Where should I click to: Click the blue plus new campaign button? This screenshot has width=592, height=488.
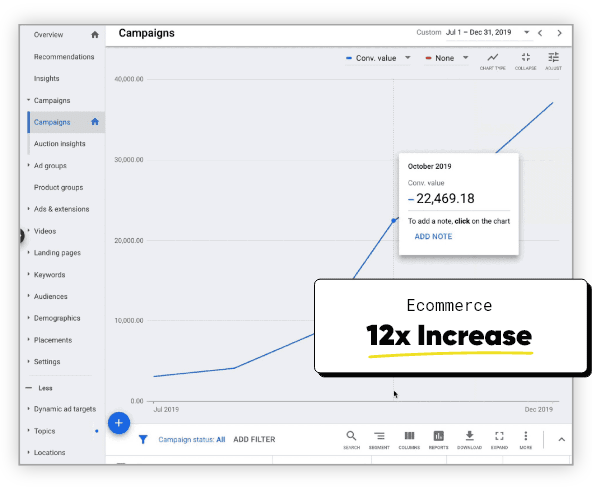(119, 423)
